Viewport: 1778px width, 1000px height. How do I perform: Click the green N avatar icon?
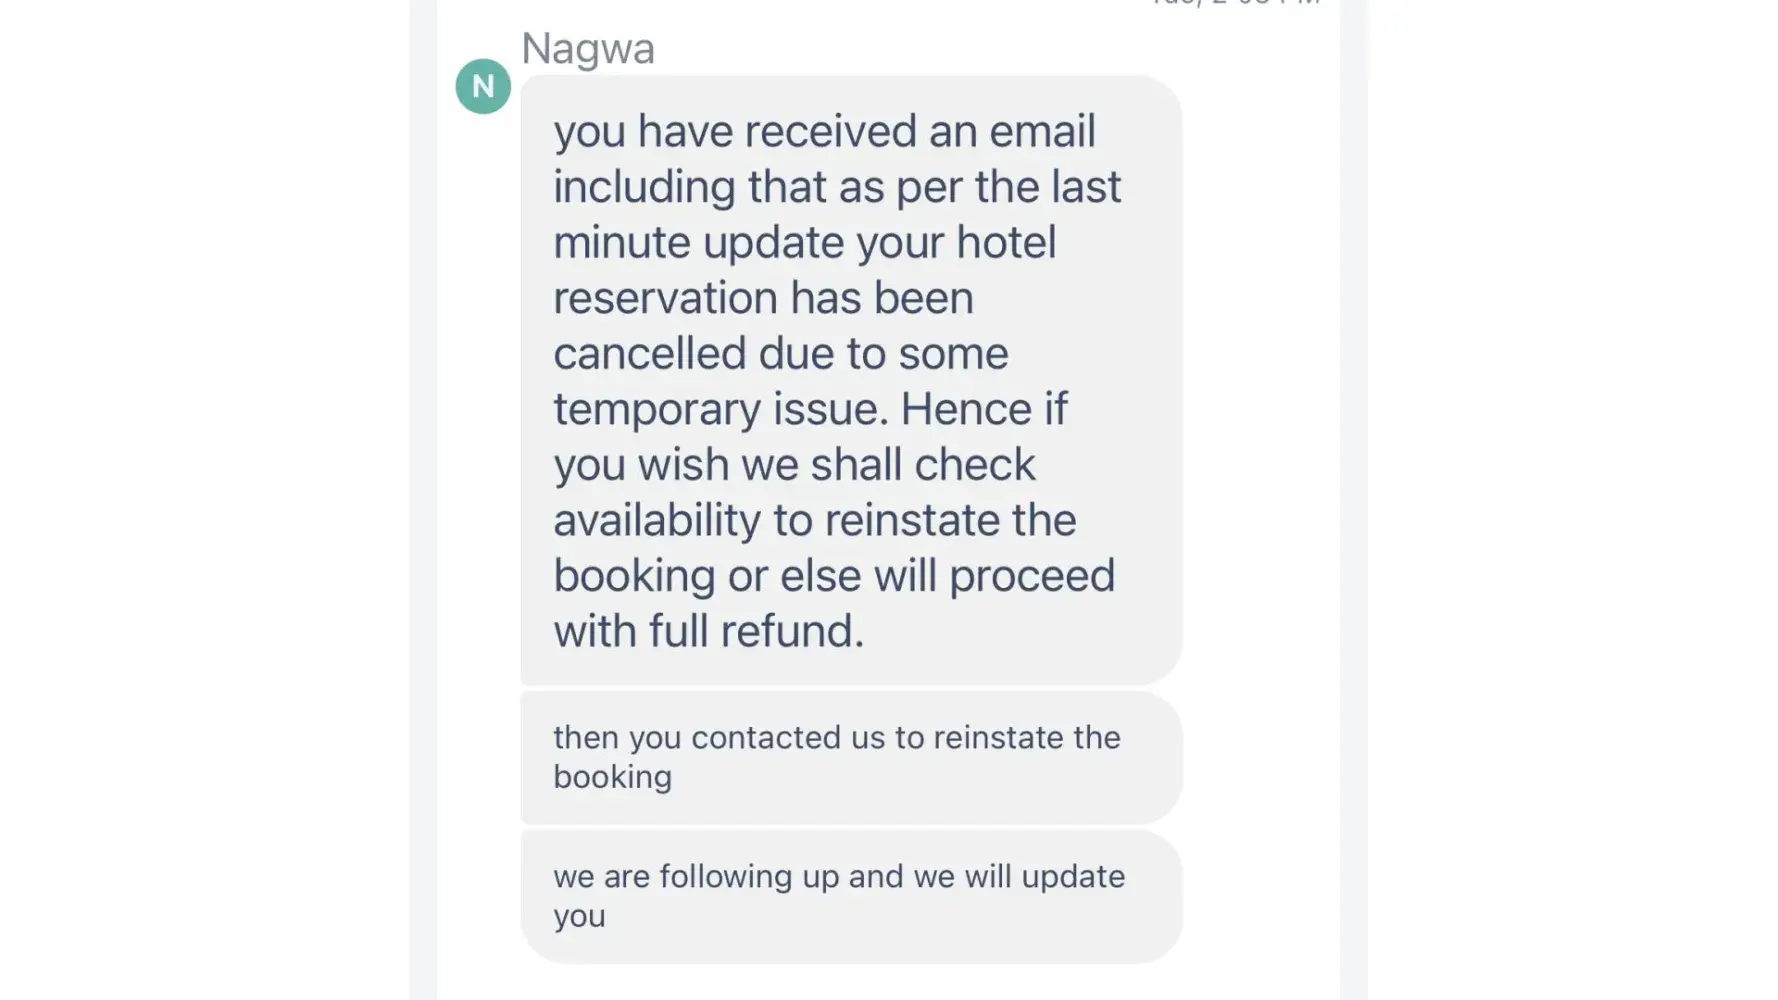(x=483, y=86)
